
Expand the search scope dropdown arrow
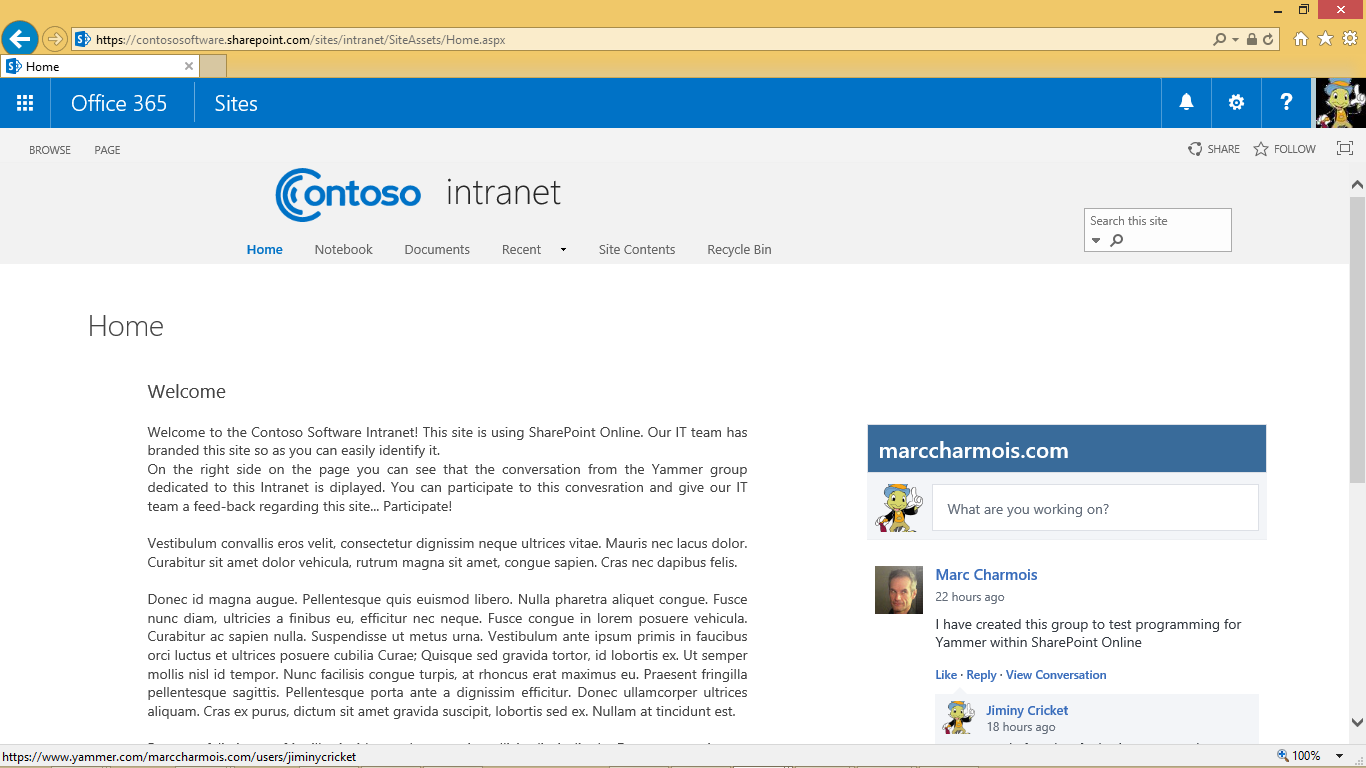coord(1096,240)
